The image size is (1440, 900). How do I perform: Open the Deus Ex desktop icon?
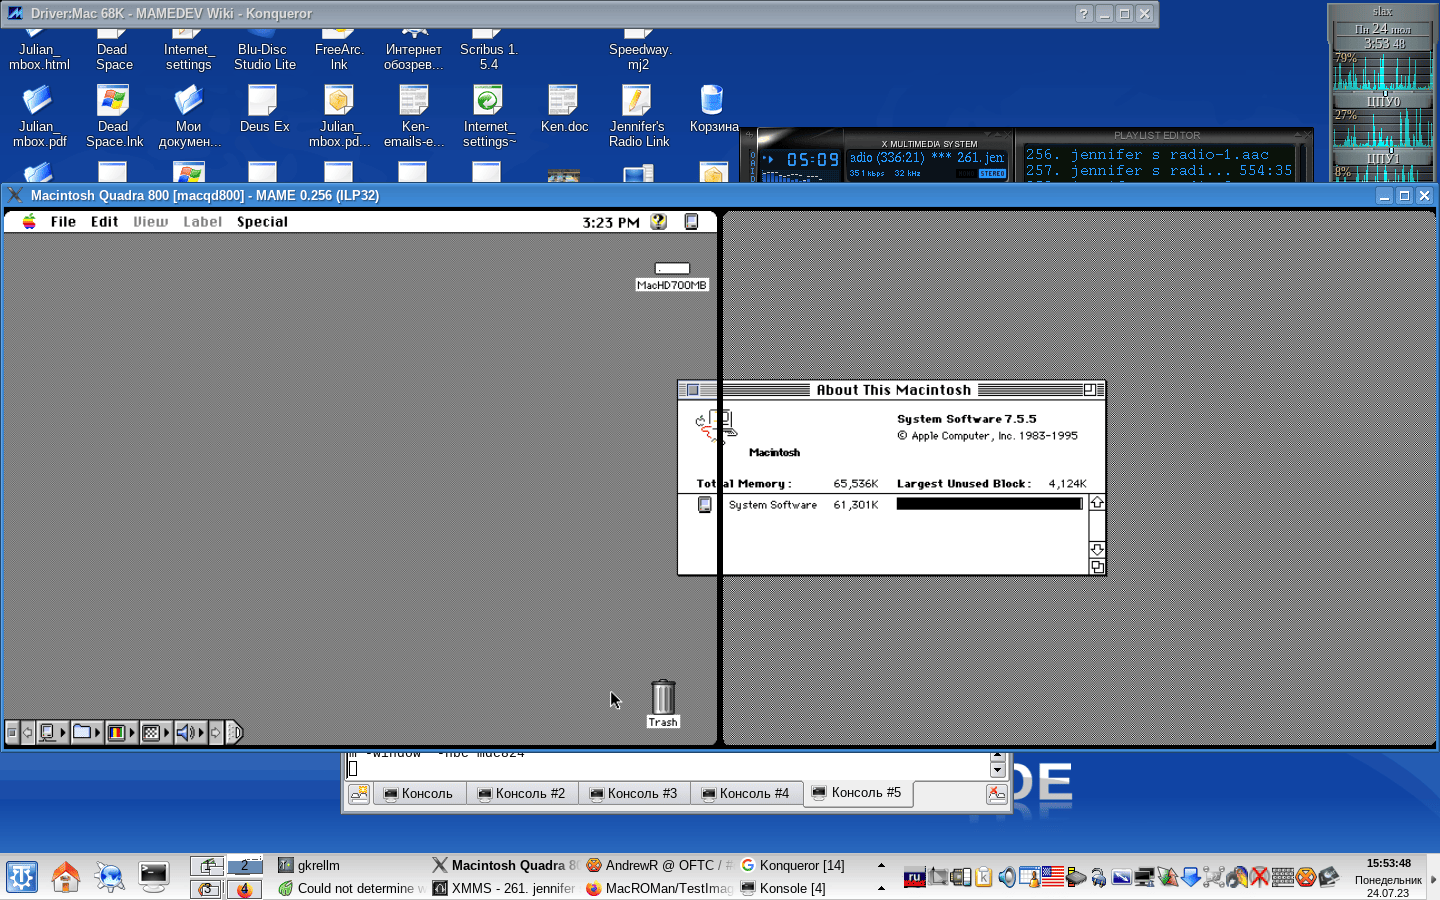point(264,108)
